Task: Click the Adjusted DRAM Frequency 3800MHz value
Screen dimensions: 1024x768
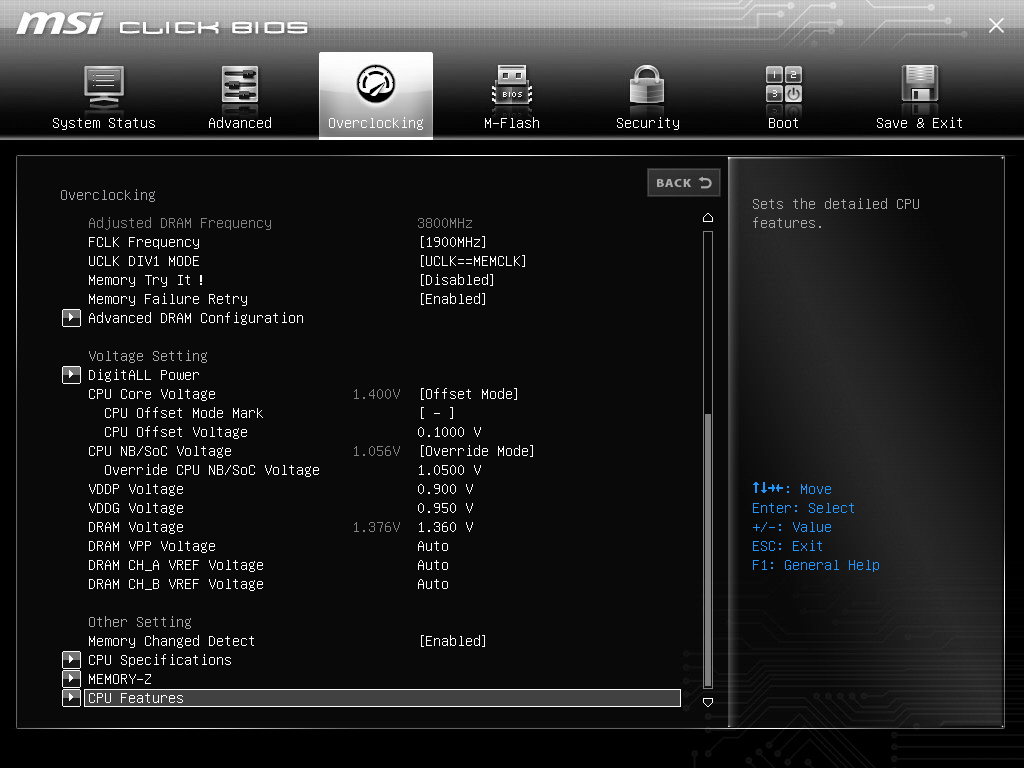Action: [445, 223]
